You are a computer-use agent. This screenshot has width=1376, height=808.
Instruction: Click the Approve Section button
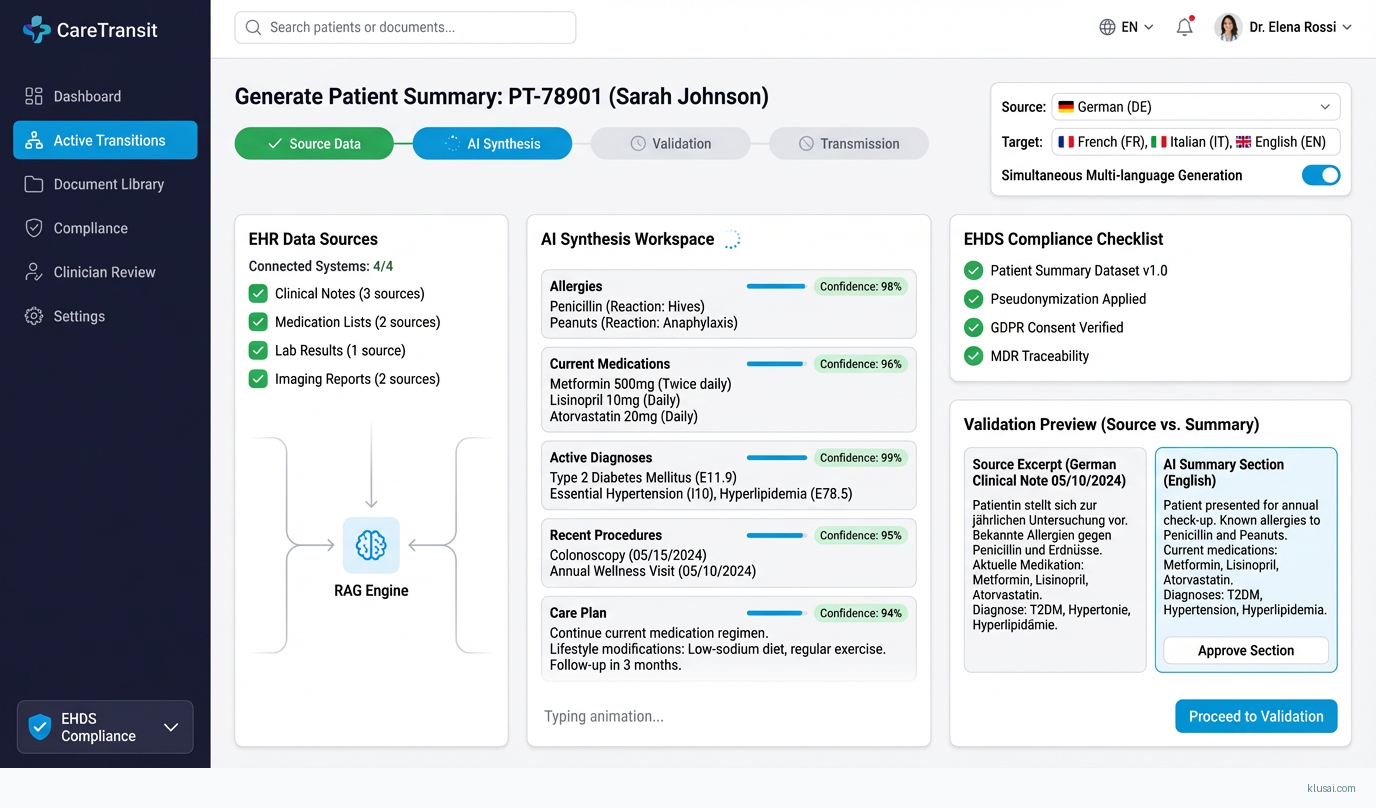[x=1245, y=650]
